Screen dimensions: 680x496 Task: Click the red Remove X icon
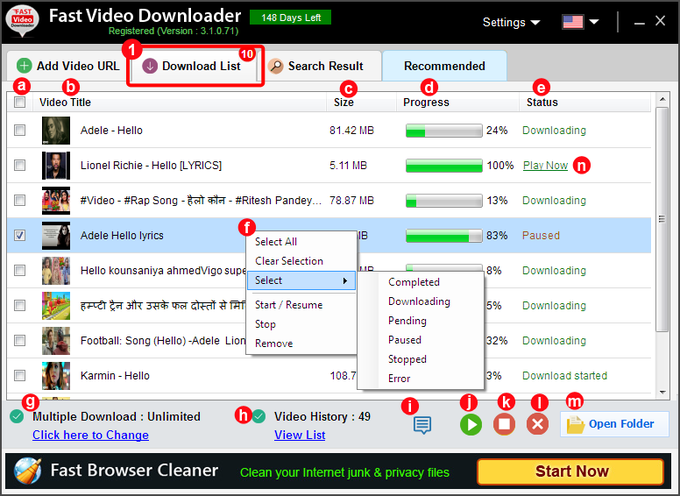pos(537,424)
